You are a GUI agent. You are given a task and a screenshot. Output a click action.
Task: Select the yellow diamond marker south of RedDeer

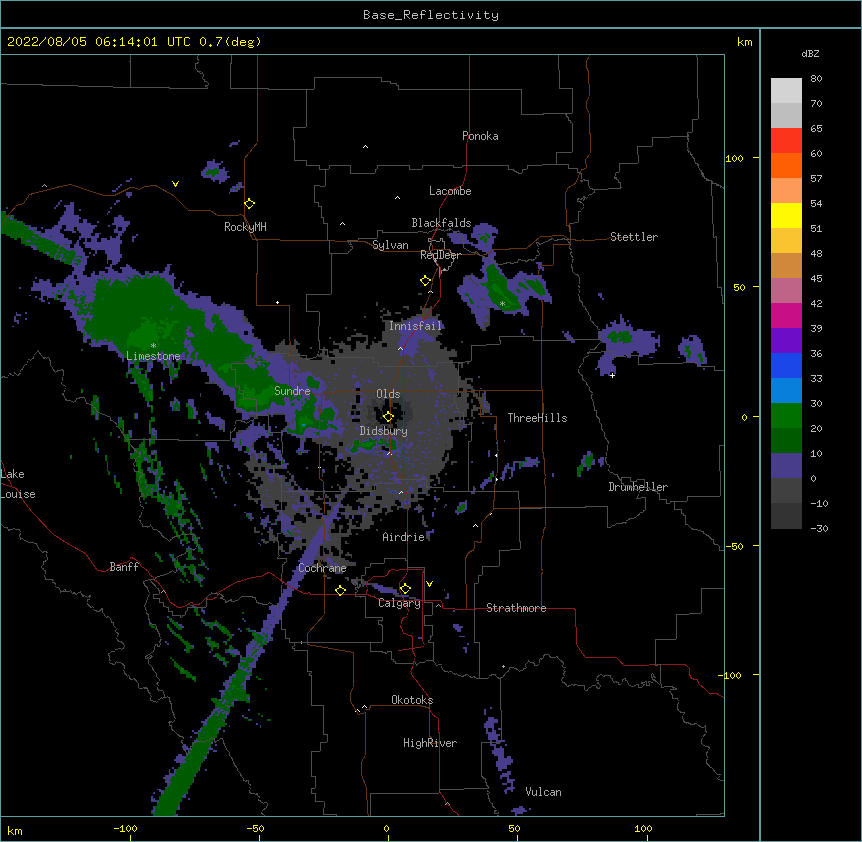click(425, 281)
